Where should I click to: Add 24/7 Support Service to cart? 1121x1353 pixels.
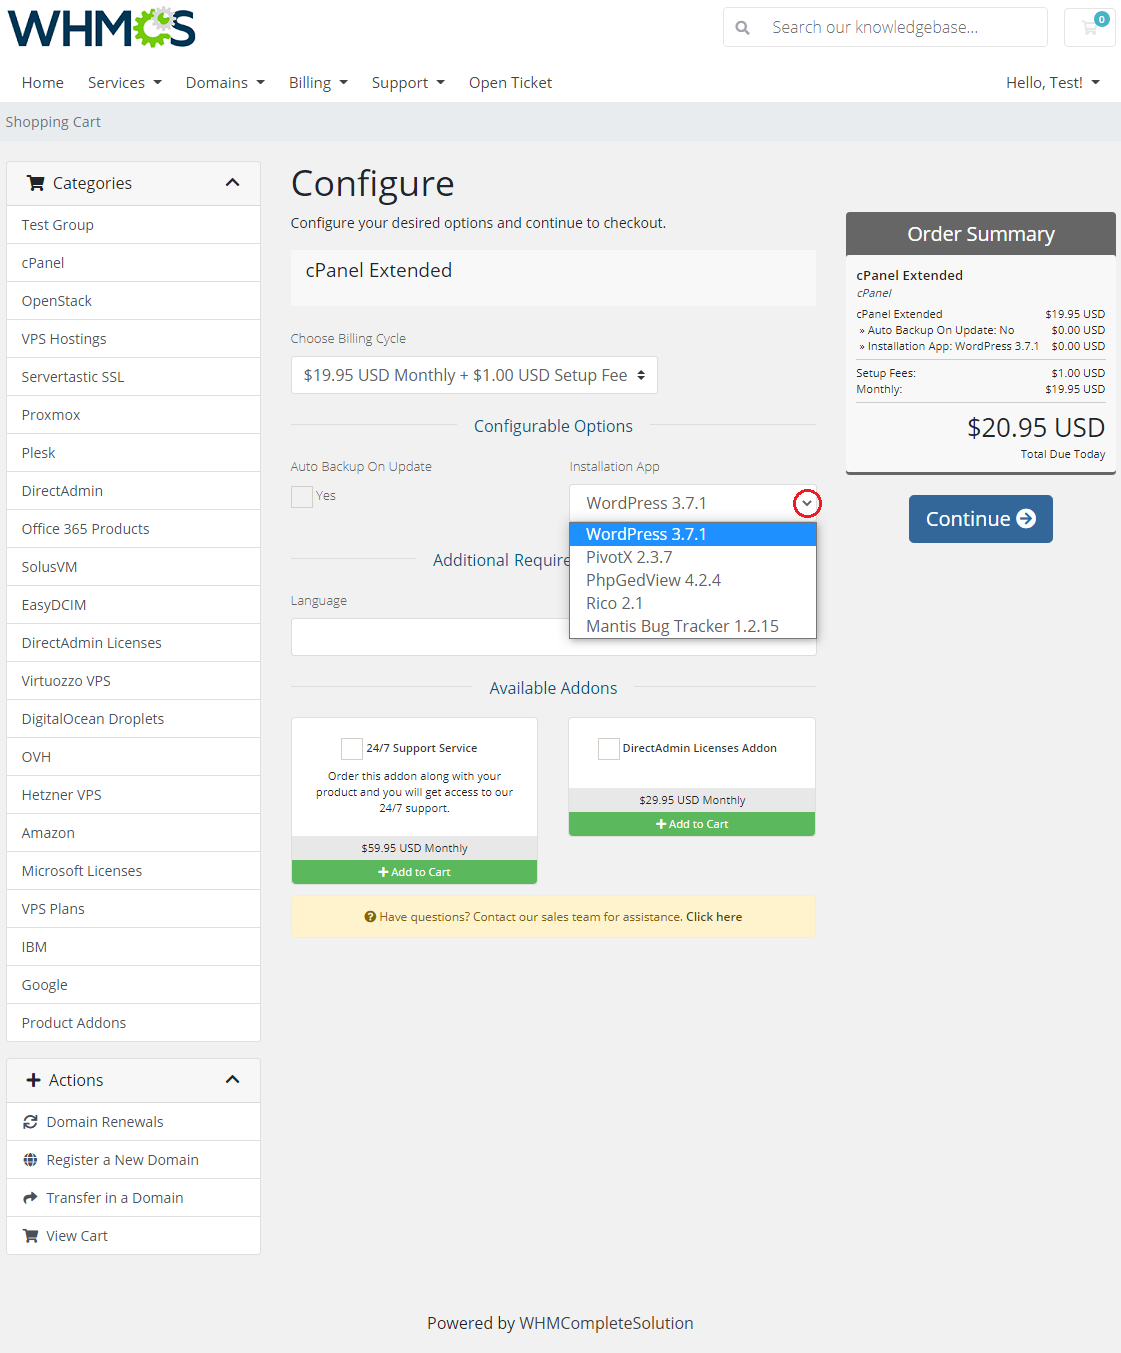tap(414, 872)
